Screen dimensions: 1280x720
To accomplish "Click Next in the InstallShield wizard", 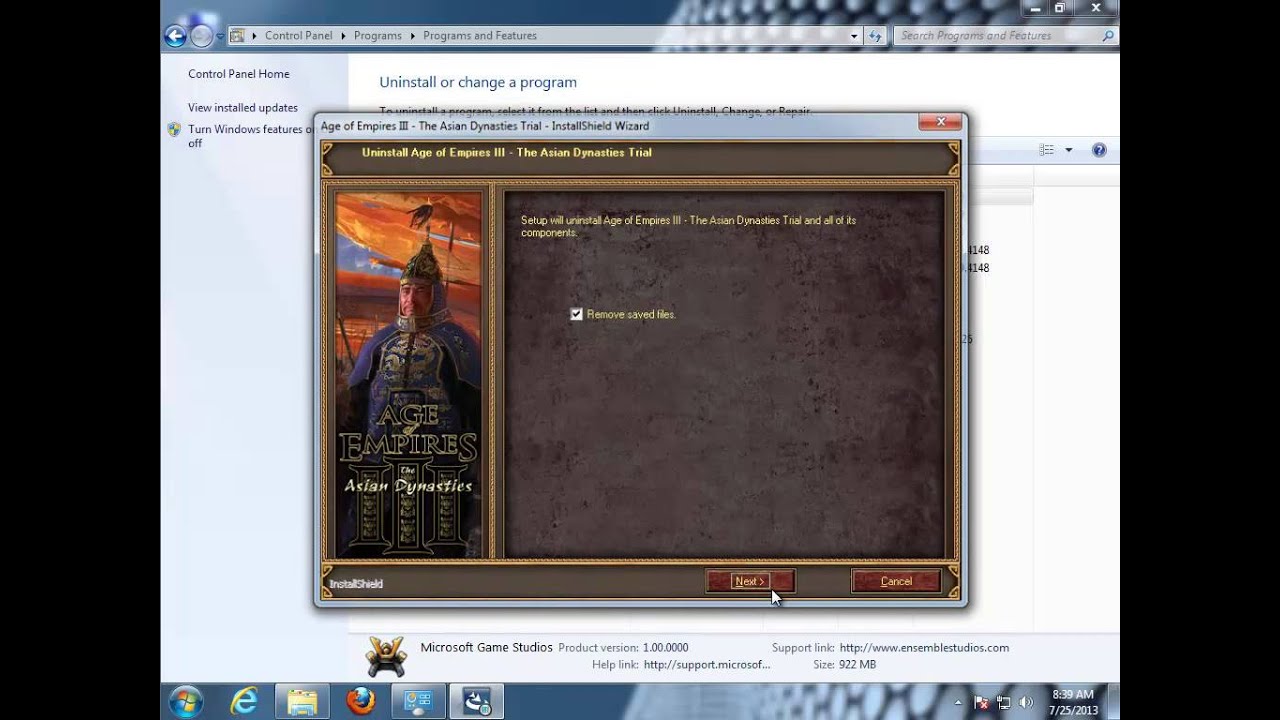I will click(x=750, y=581).
